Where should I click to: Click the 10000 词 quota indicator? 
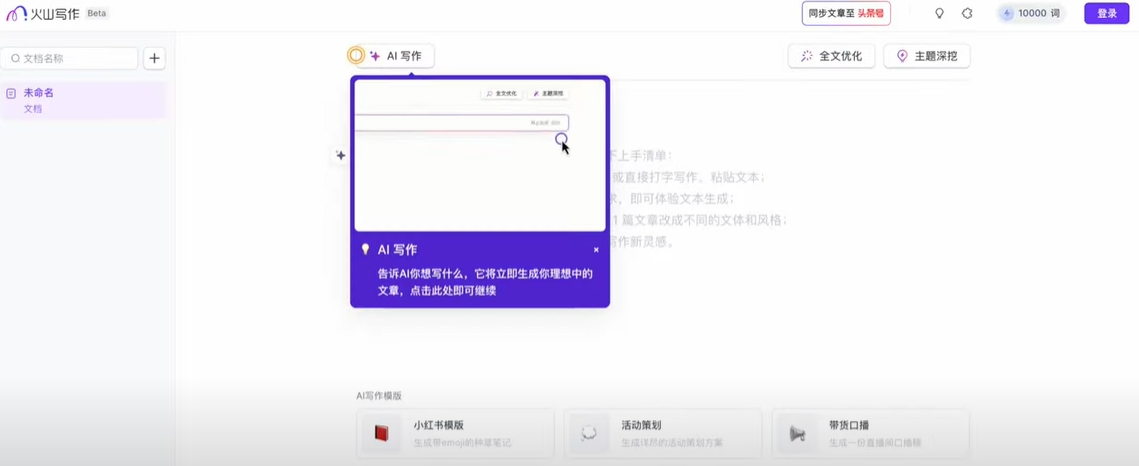pyautogui.click(x=1031, y=13)
